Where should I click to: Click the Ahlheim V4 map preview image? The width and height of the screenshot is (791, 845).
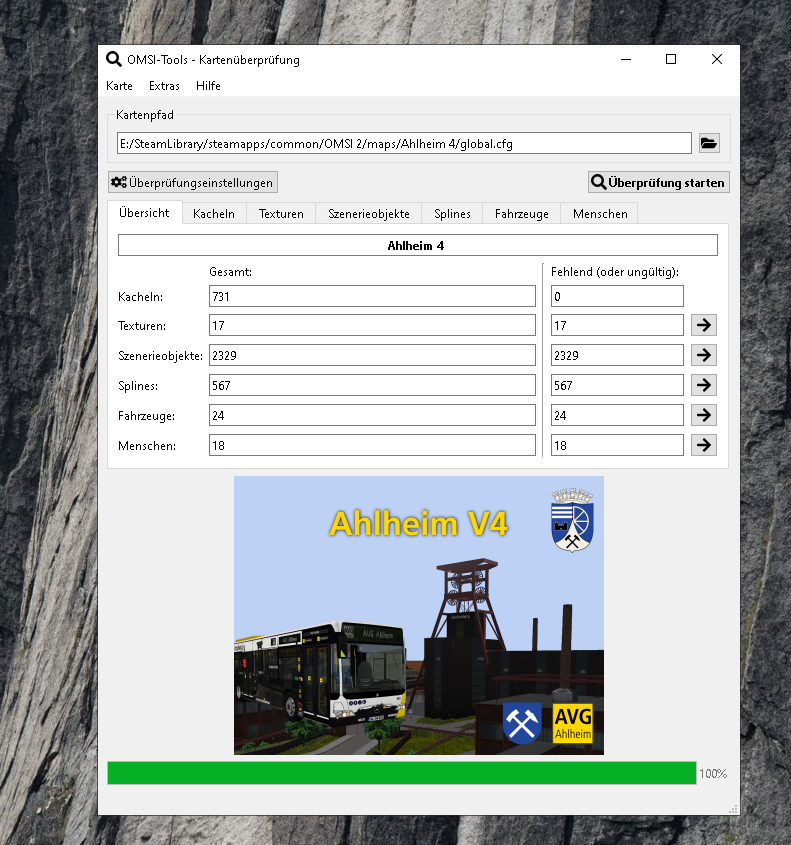[418, 615]
